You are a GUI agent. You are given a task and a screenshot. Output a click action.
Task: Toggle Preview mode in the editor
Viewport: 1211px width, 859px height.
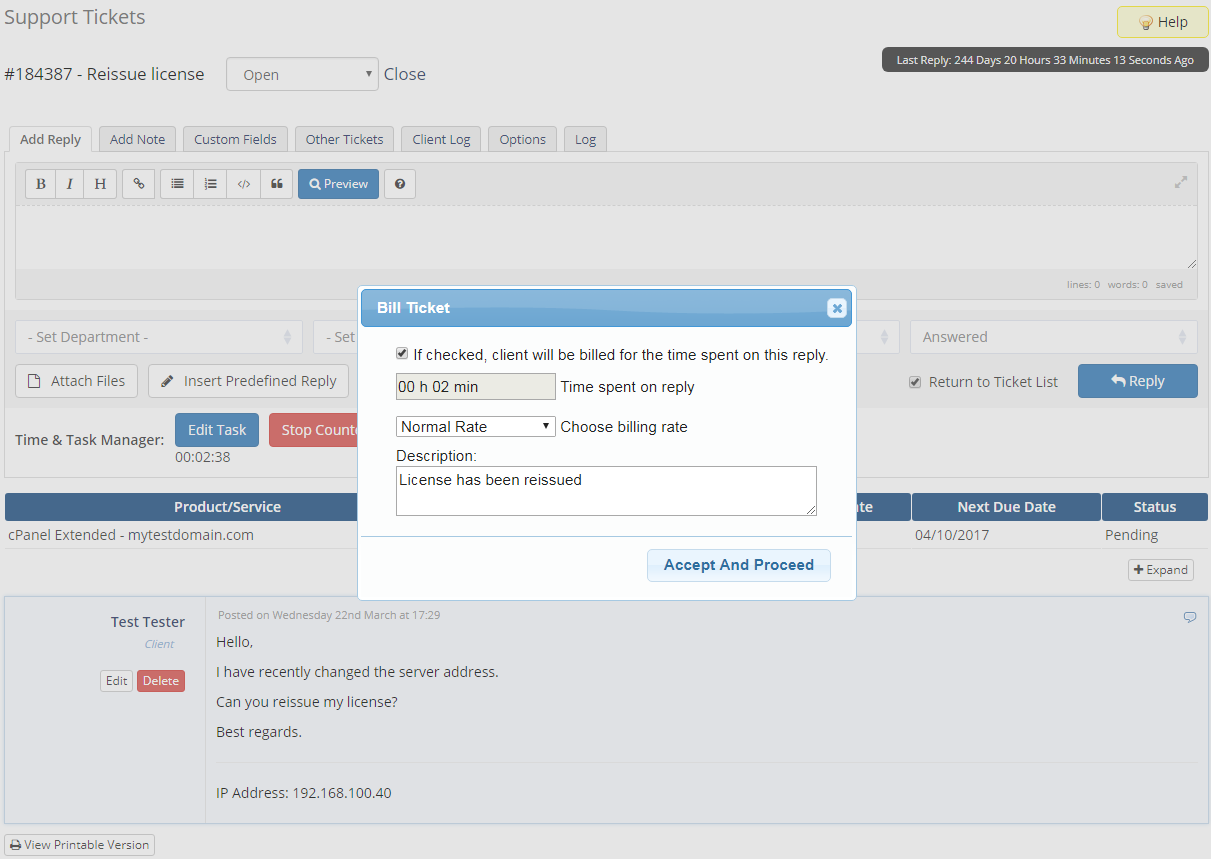click(338, 184)
